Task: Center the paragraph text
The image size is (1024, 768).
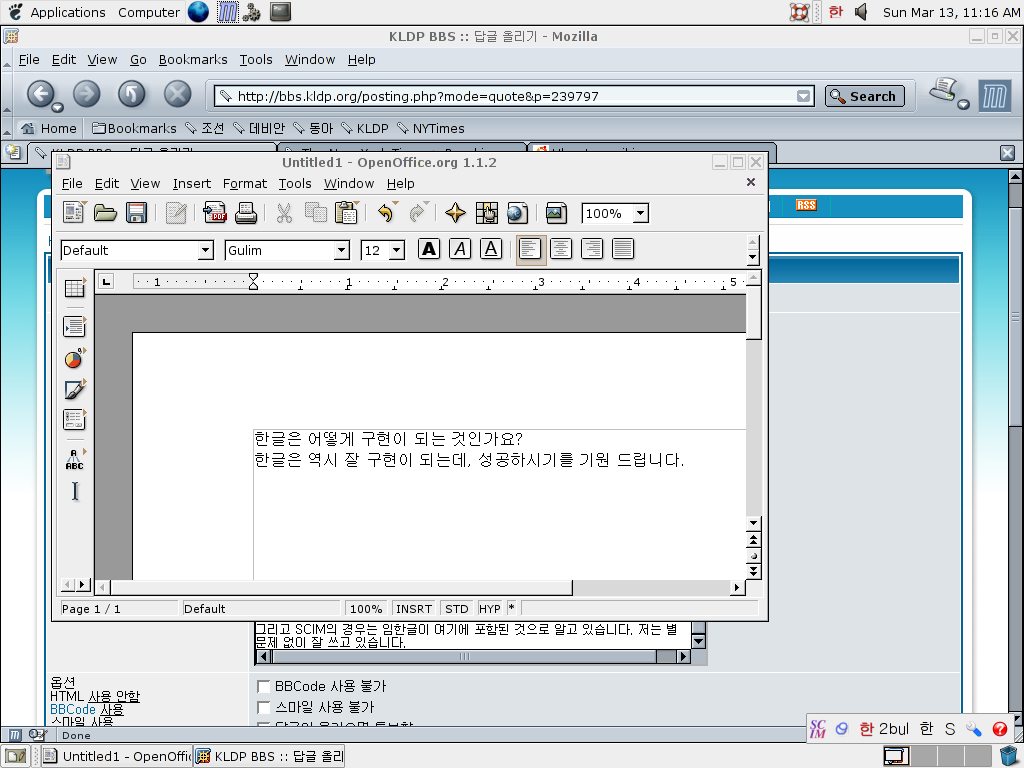Action: click(561, 249)
